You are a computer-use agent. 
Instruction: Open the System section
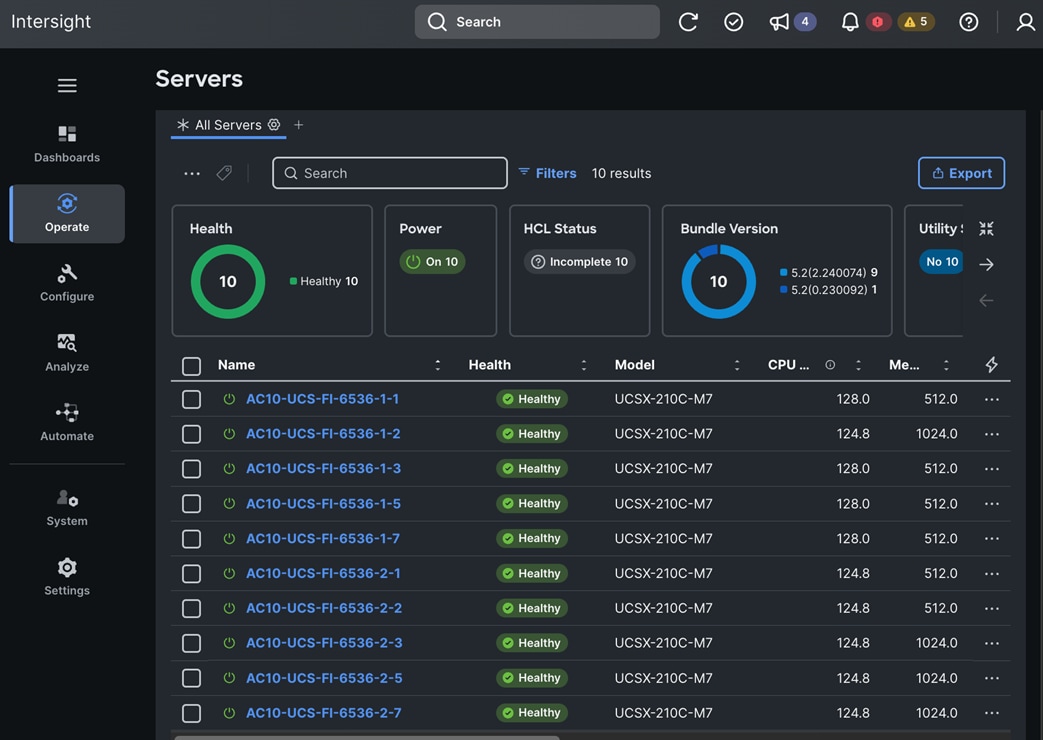[67, 508]
